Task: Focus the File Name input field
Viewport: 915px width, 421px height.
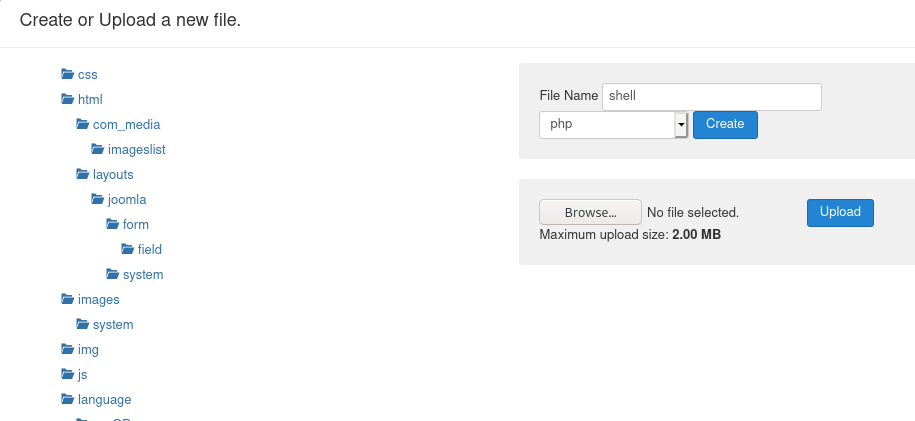Action: 712,97
